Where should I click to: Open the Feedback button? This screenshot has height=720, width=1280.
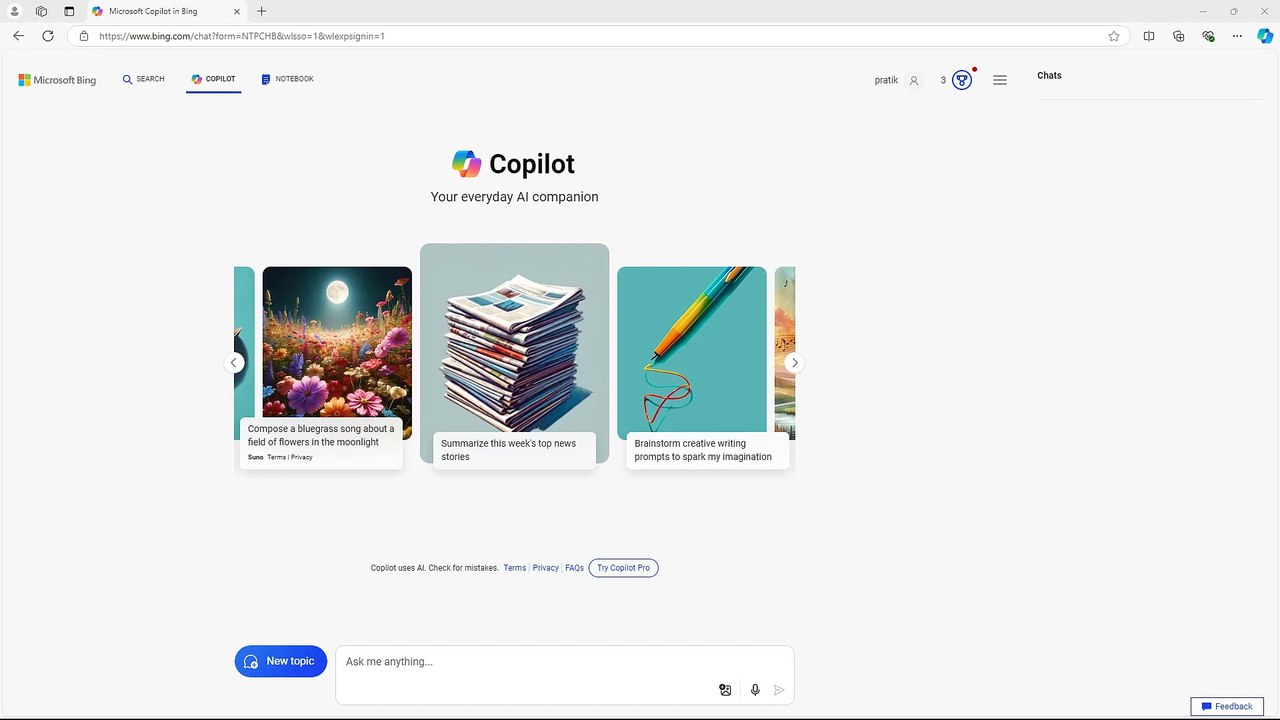(1227, 706)
